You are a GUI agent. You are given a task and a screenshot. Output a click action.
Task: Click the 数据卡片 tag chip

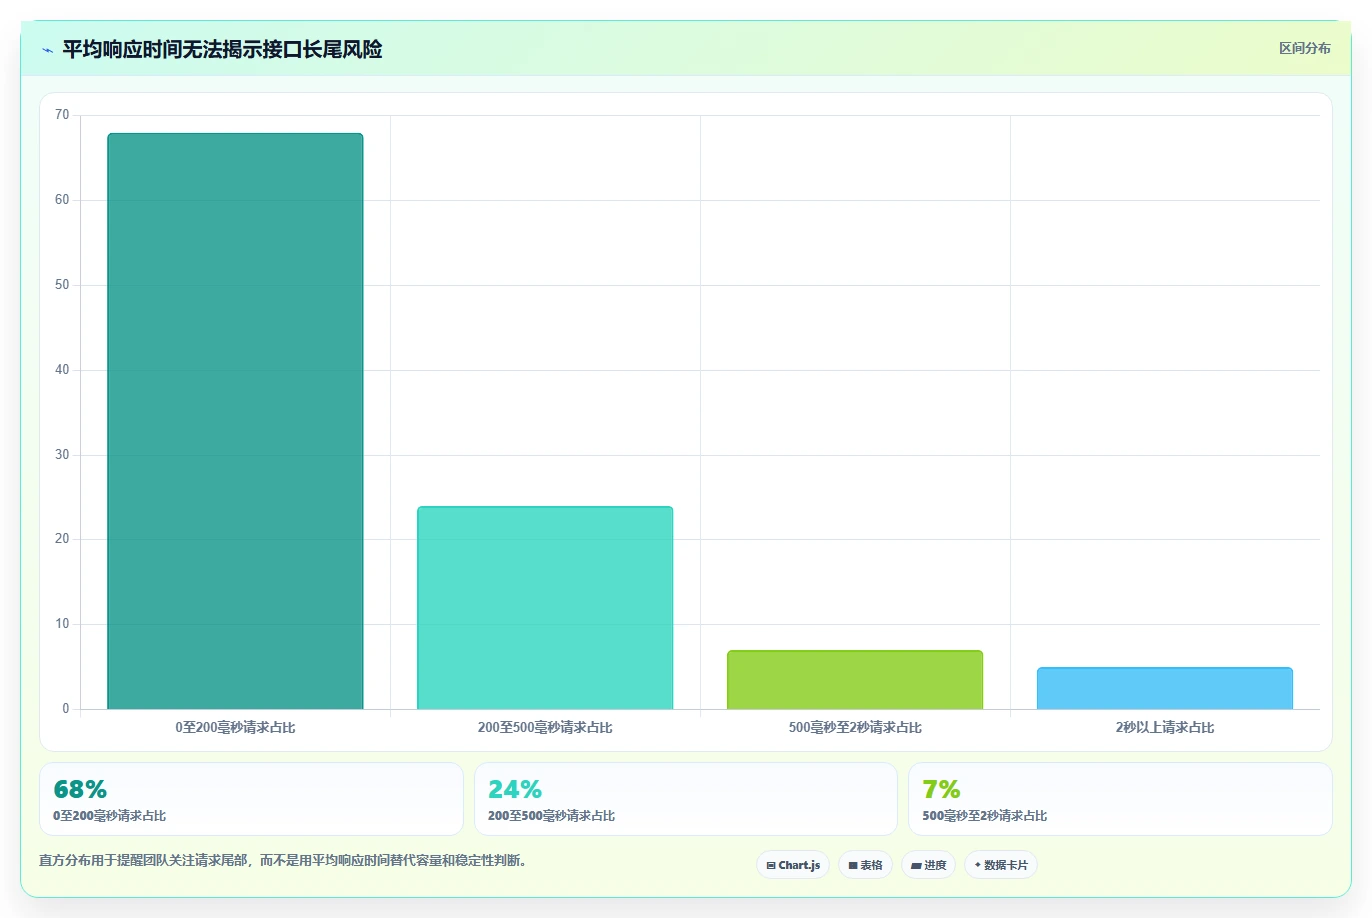pos(1001,865)
